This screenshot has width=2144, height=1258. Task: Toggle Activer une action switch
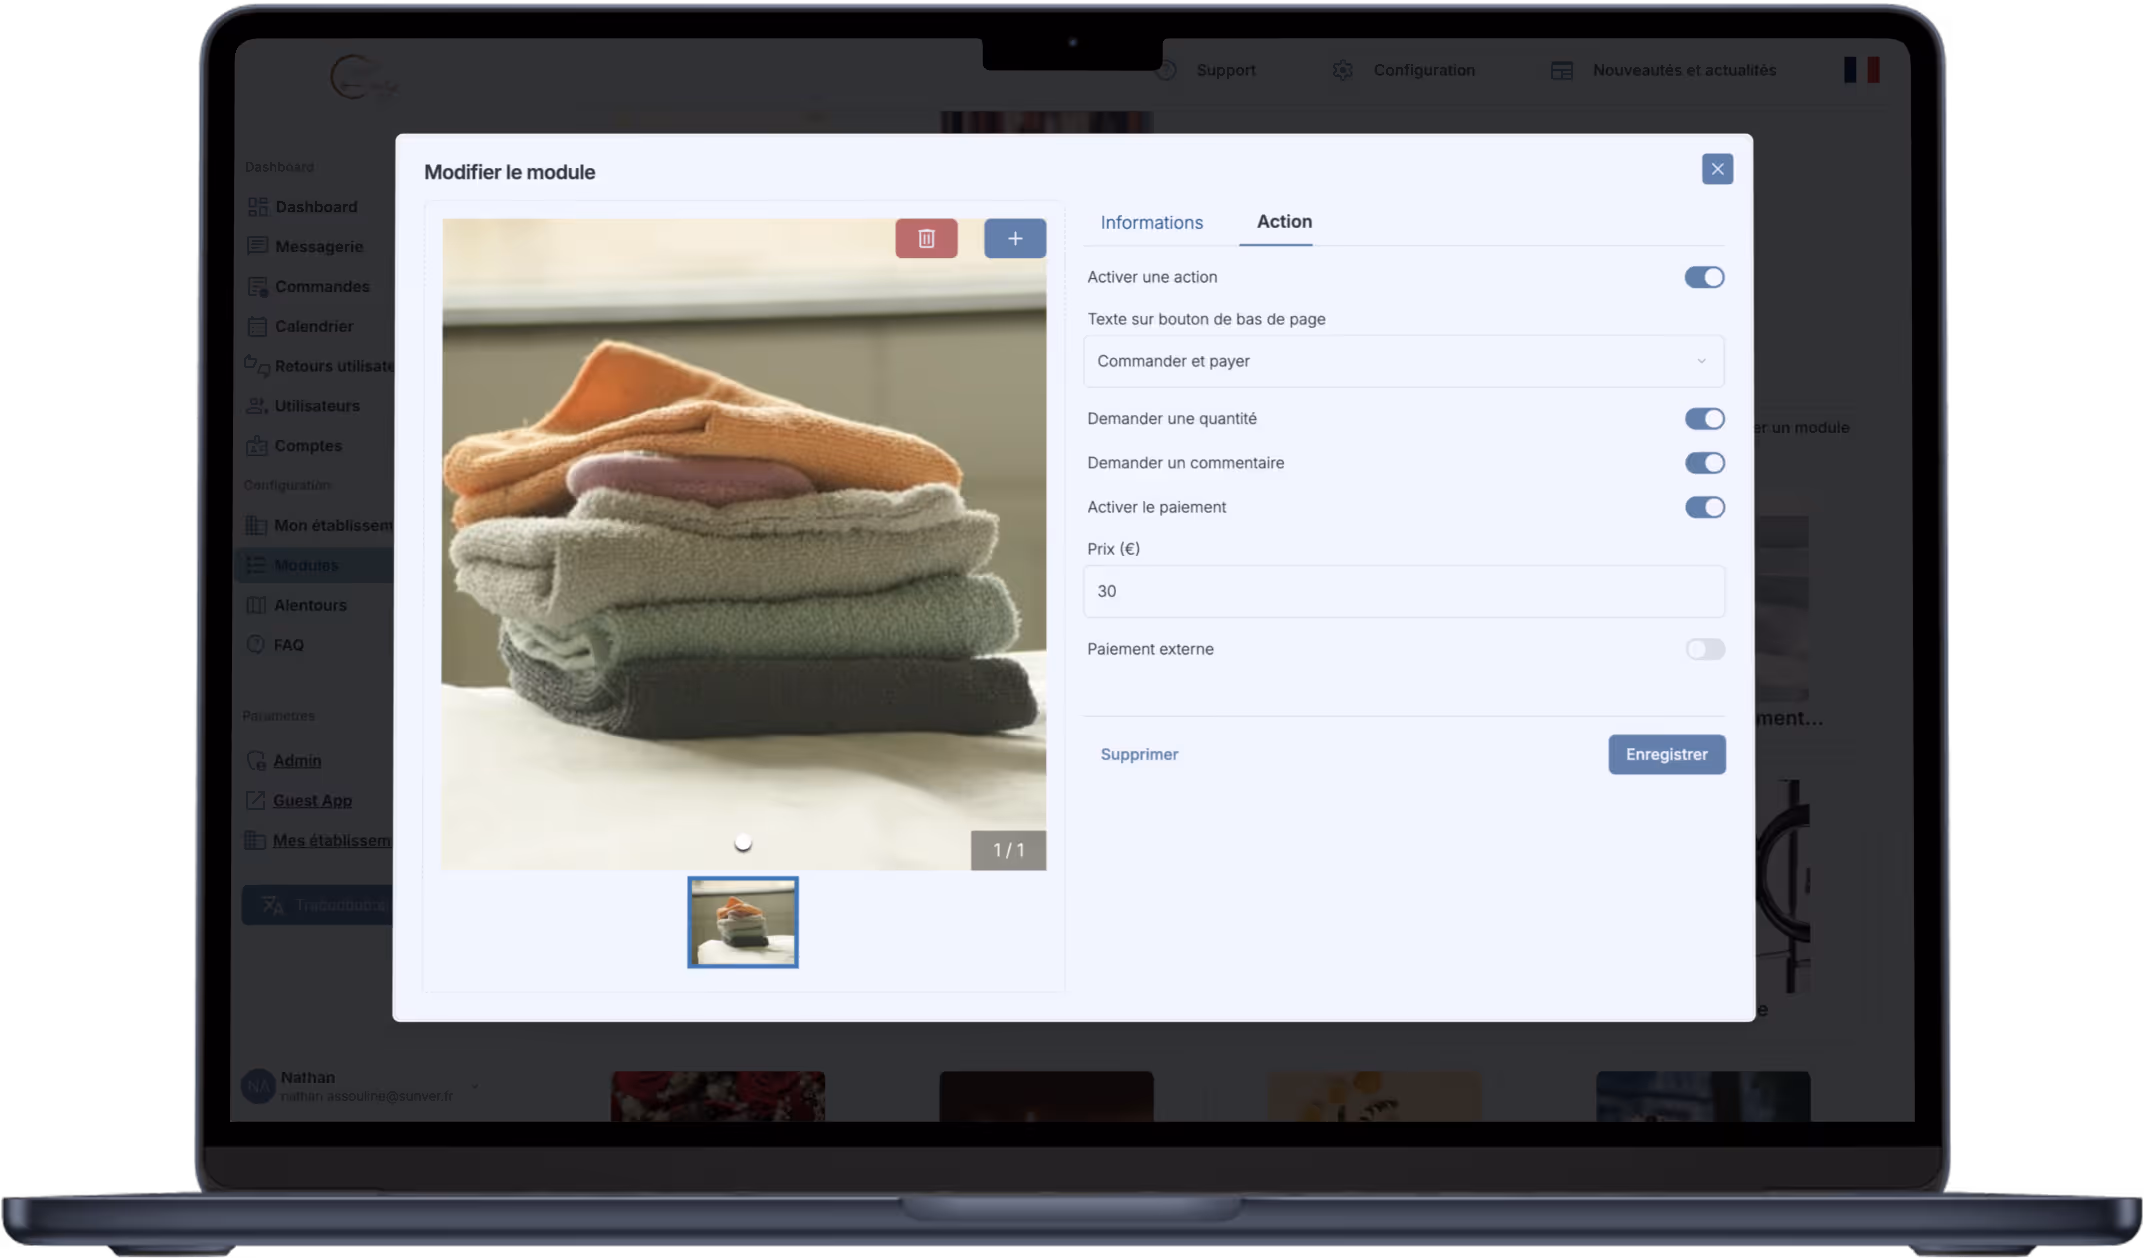pyautogui.click(x=1704, y=277)
